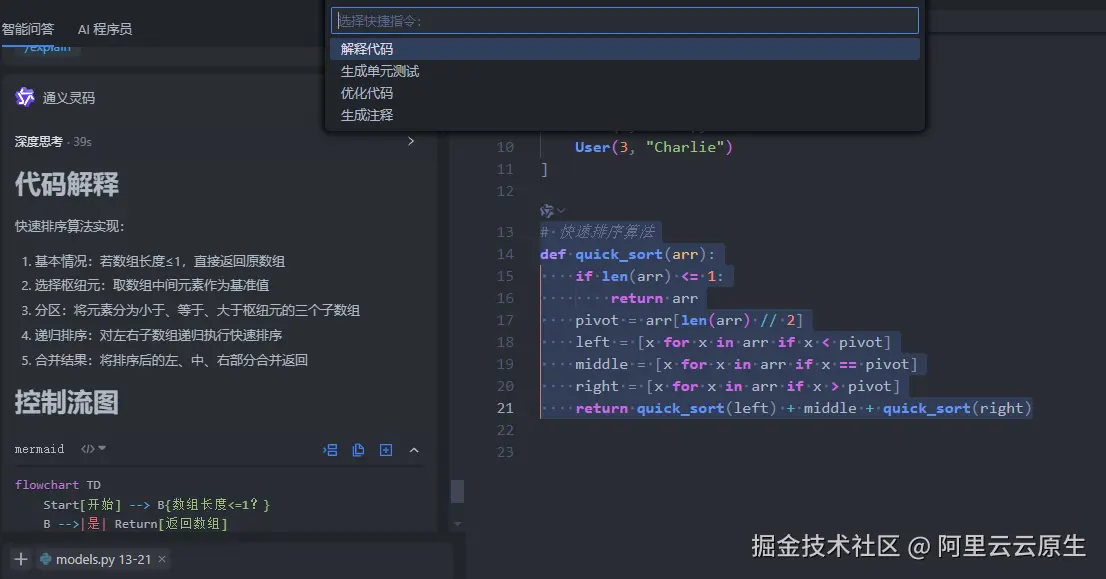Choose 解释代码 from the command list
This screenshot has width=1106, height=579.
625,49
